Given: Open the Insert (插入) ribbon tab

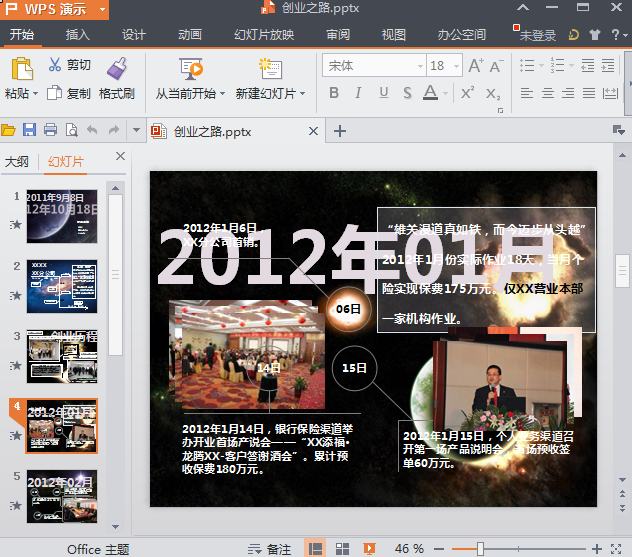Looking at the screenshot, I should point(78,35).
